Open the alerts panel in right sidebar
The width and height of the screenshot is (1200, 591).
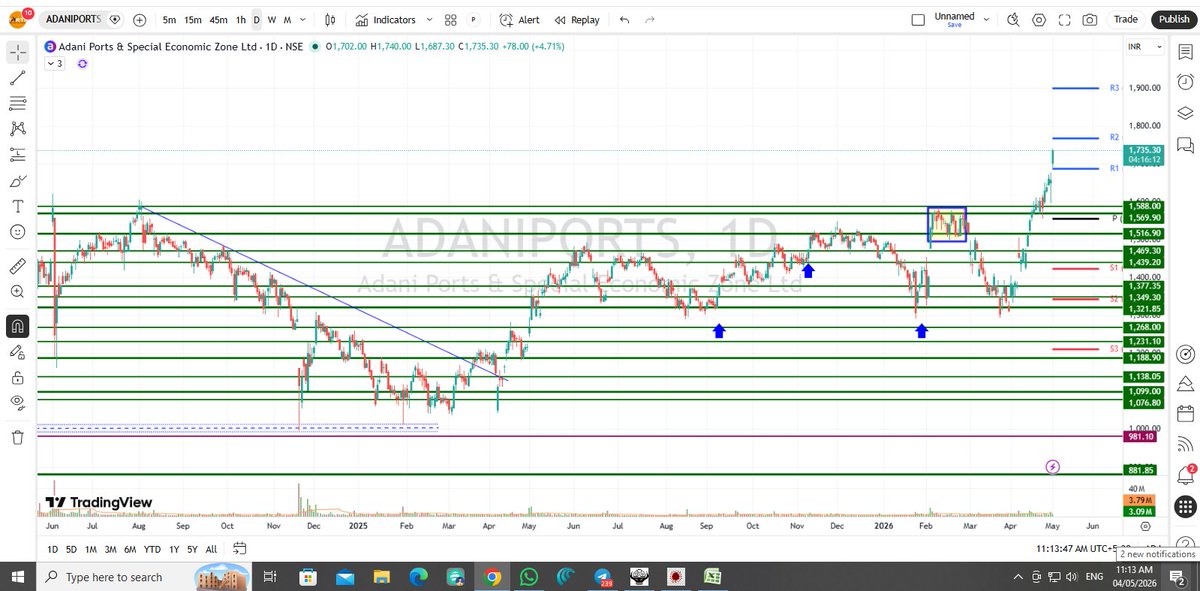click(1185, 82)
